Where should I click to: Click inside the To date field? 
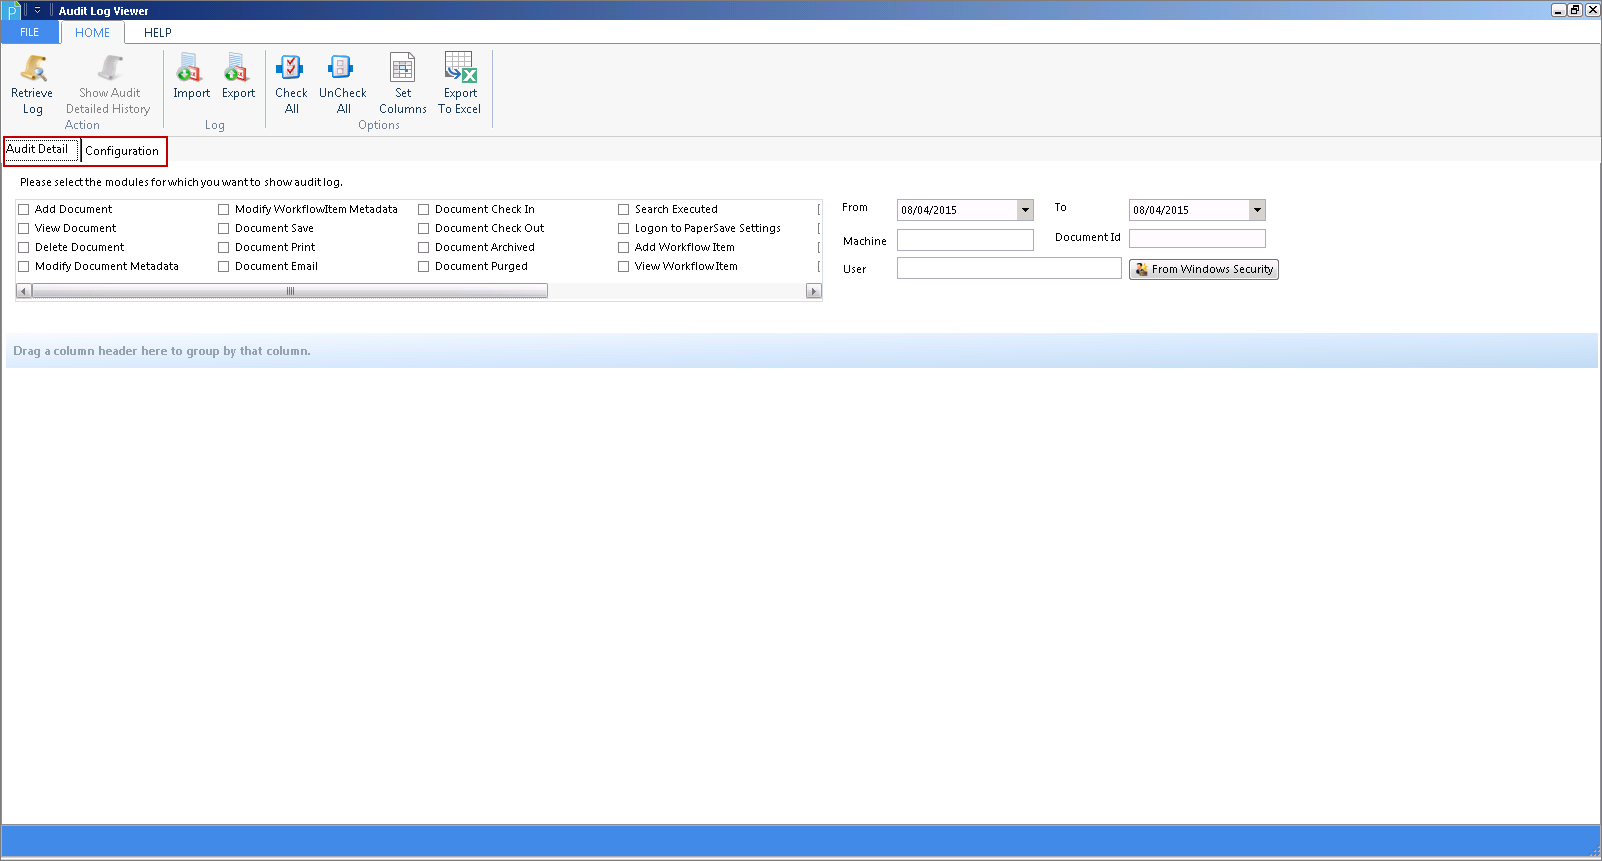[1189, 210]
